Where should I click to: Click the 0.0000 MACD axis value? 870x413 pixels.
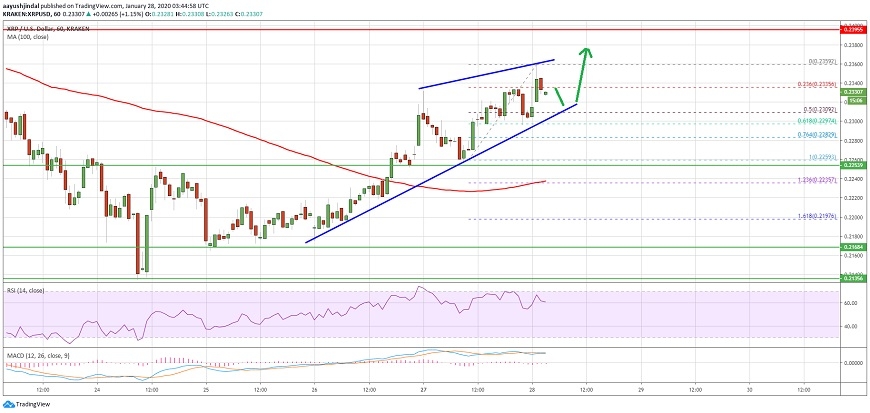coord(853,363)
